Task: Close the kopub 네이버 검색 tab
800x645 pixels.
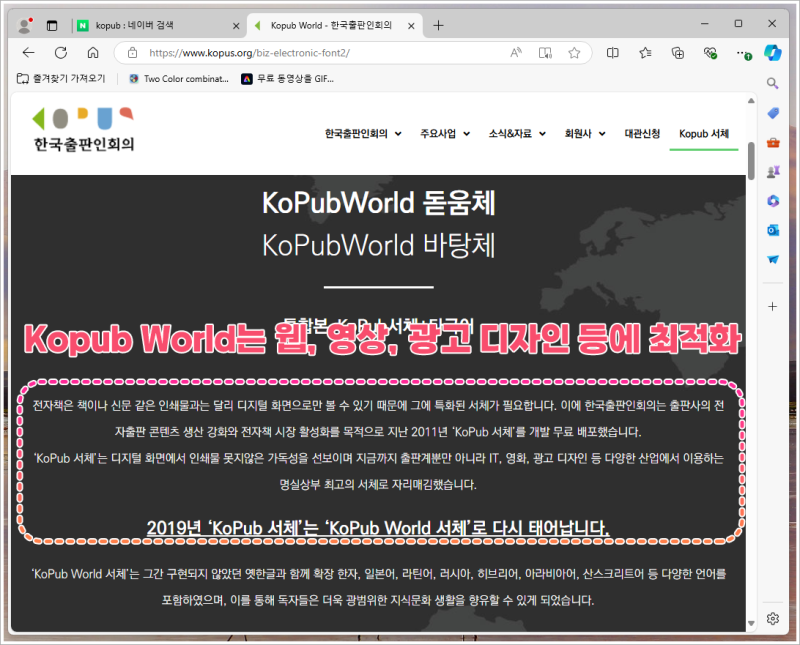Action: [236, 26]
